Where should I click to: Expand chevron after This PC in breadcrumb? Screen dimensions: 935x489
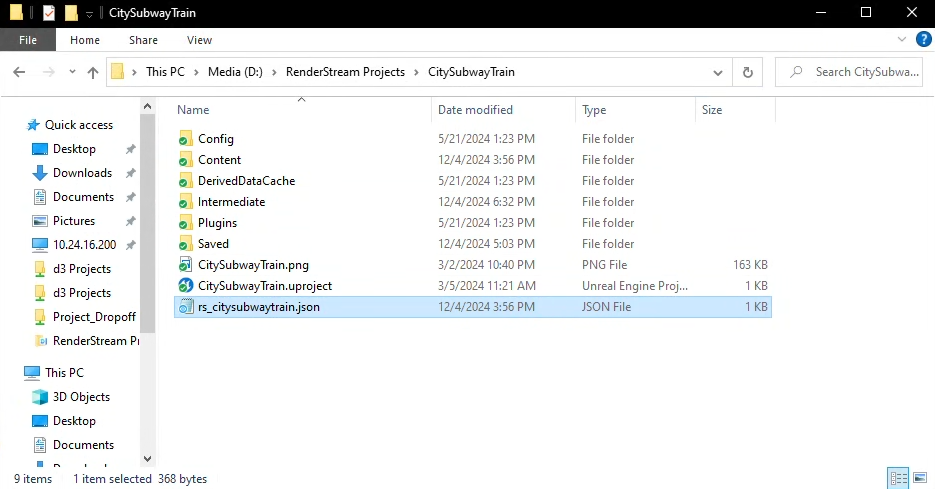(196, 72)
